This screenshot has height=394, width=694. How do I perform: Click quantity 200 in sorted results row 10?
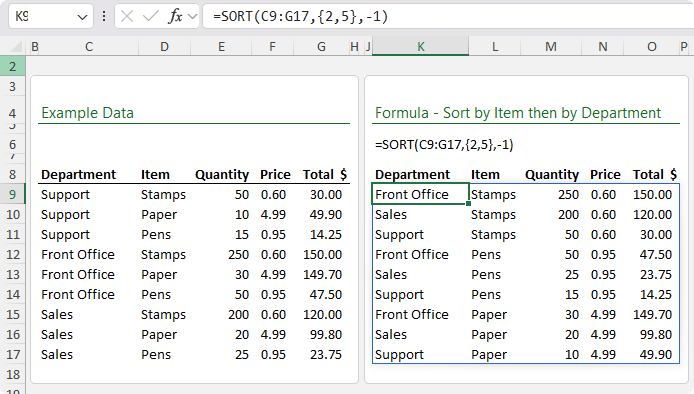click(x=568, y=215)
